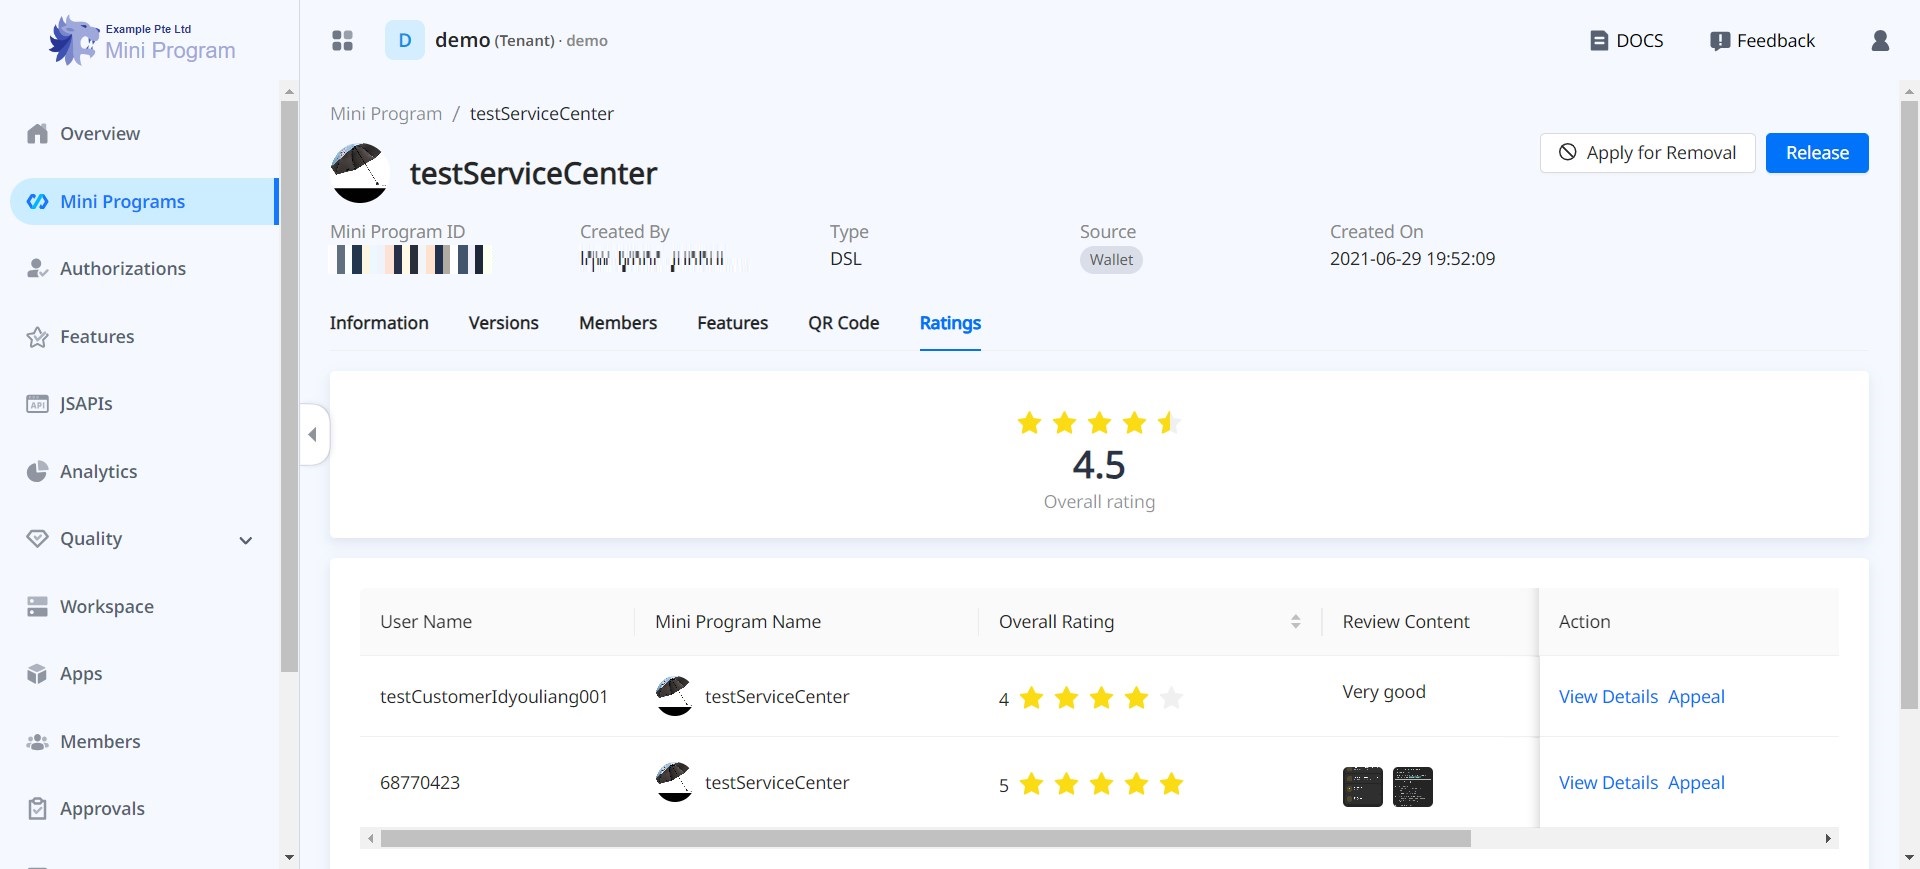Screen dimensions: 1920x869
Task: Open JSAPIs section in sidebar
Action: coord(86,404)
